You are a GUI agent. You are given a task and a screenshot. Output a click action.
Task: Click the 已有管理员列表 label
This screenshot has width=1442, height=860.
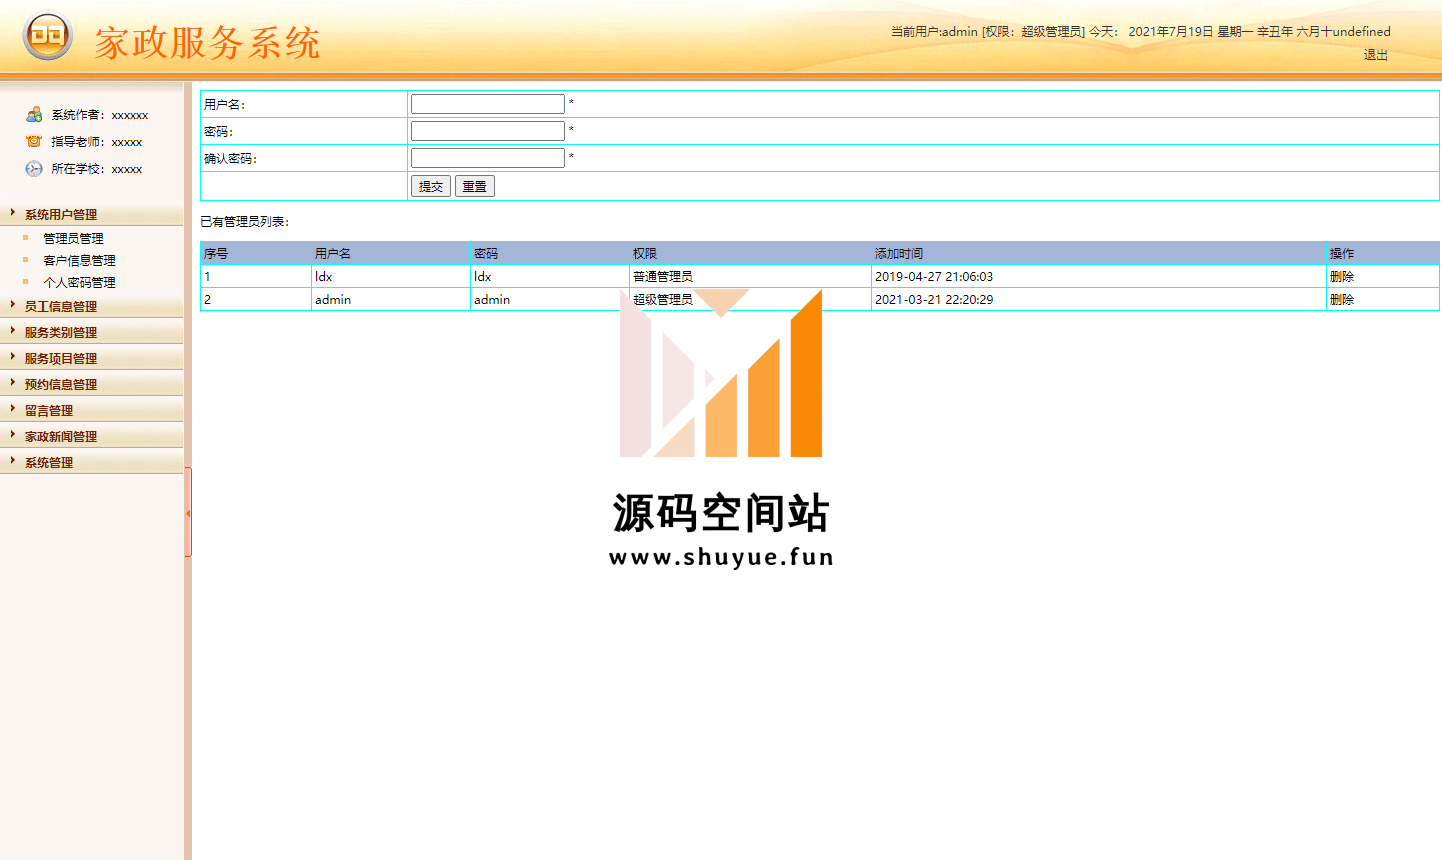point(245,221)
